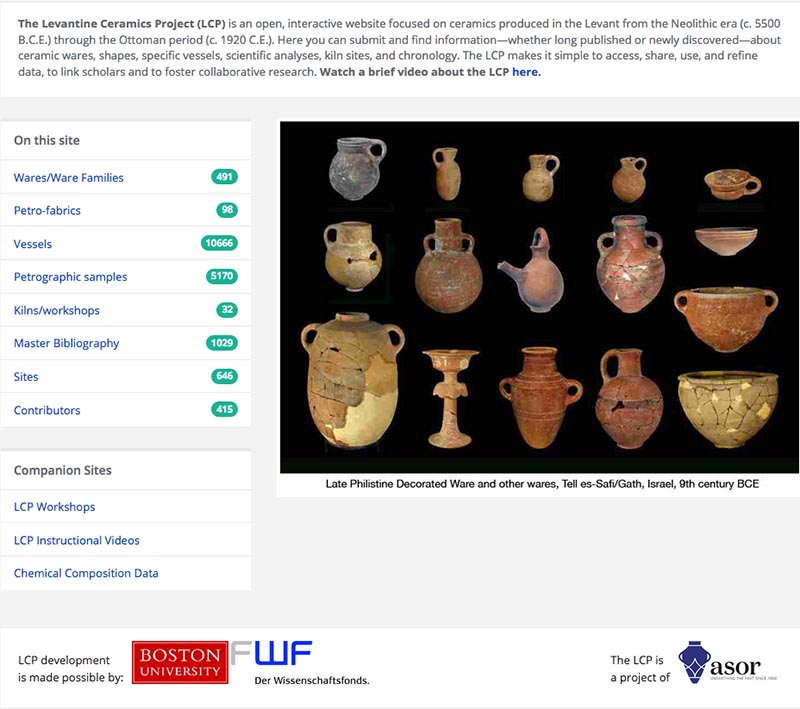Click the 646 Sites count badge
Viewport: 800px width, 709px height.
coord(224,376)
